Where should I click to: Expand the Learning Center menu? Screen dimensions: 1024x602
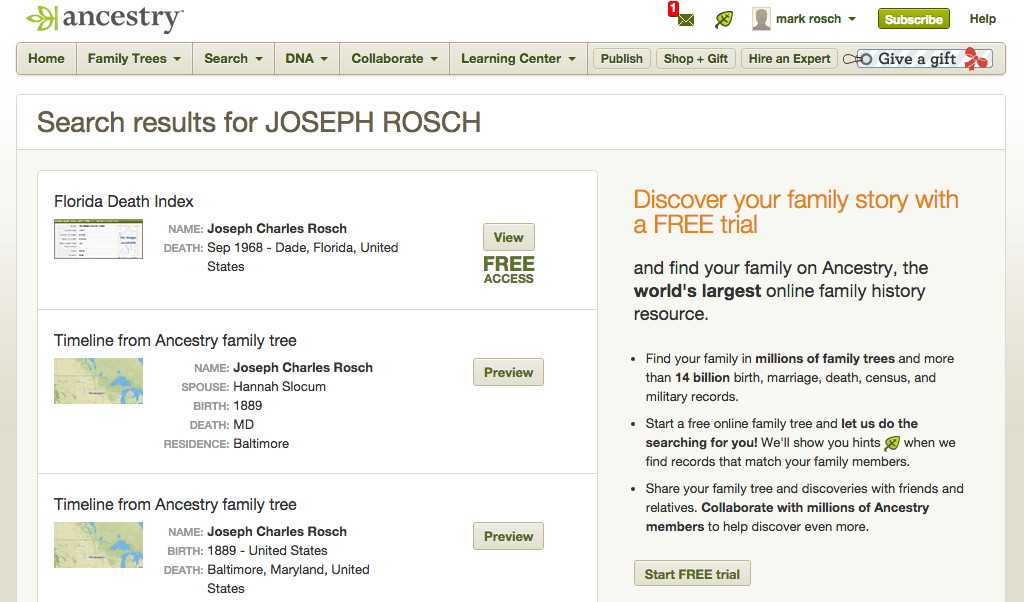[x=518, y=59]
